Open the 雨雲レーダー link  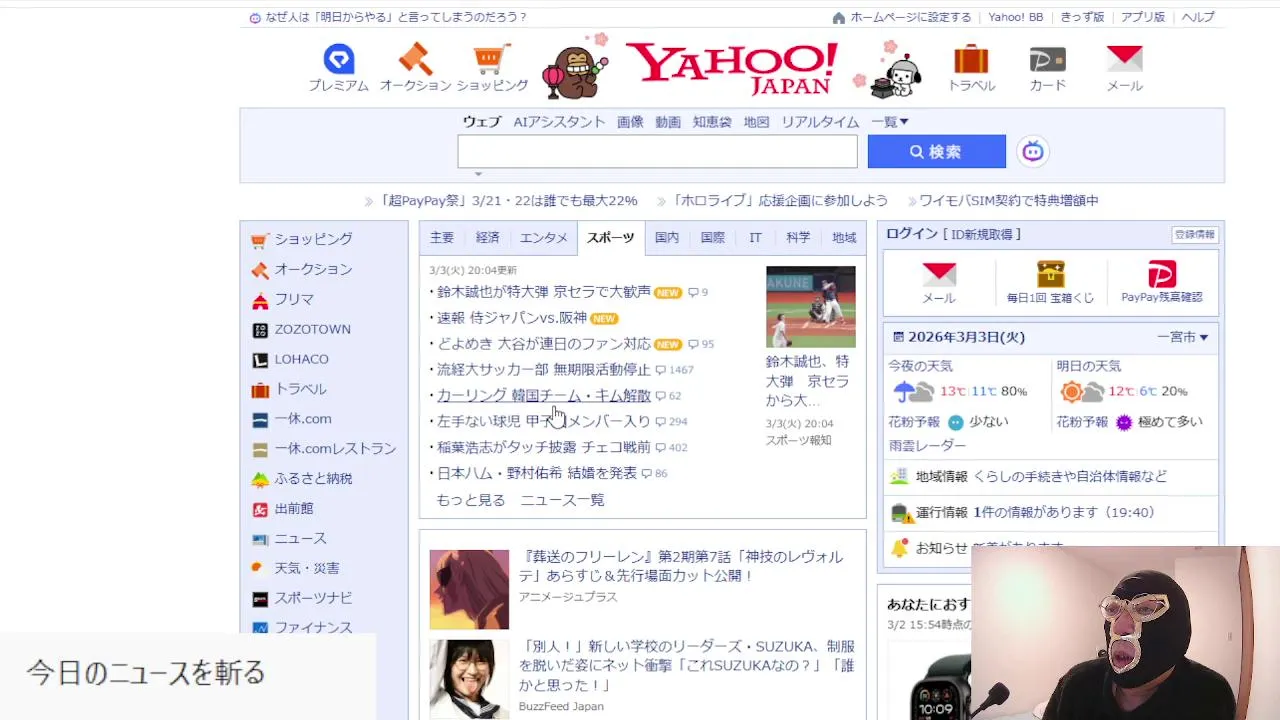tap(927, 445)
